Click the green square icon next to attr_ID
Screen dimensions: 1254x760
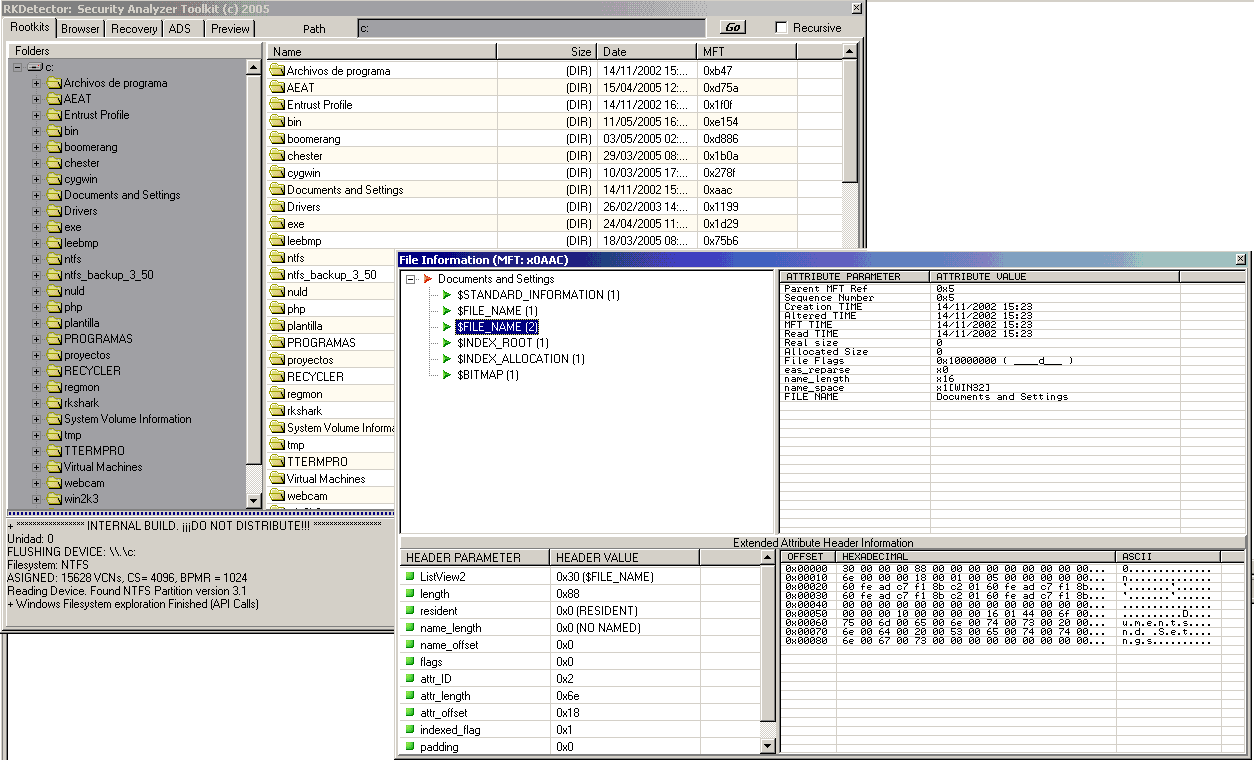pos(410,679)
